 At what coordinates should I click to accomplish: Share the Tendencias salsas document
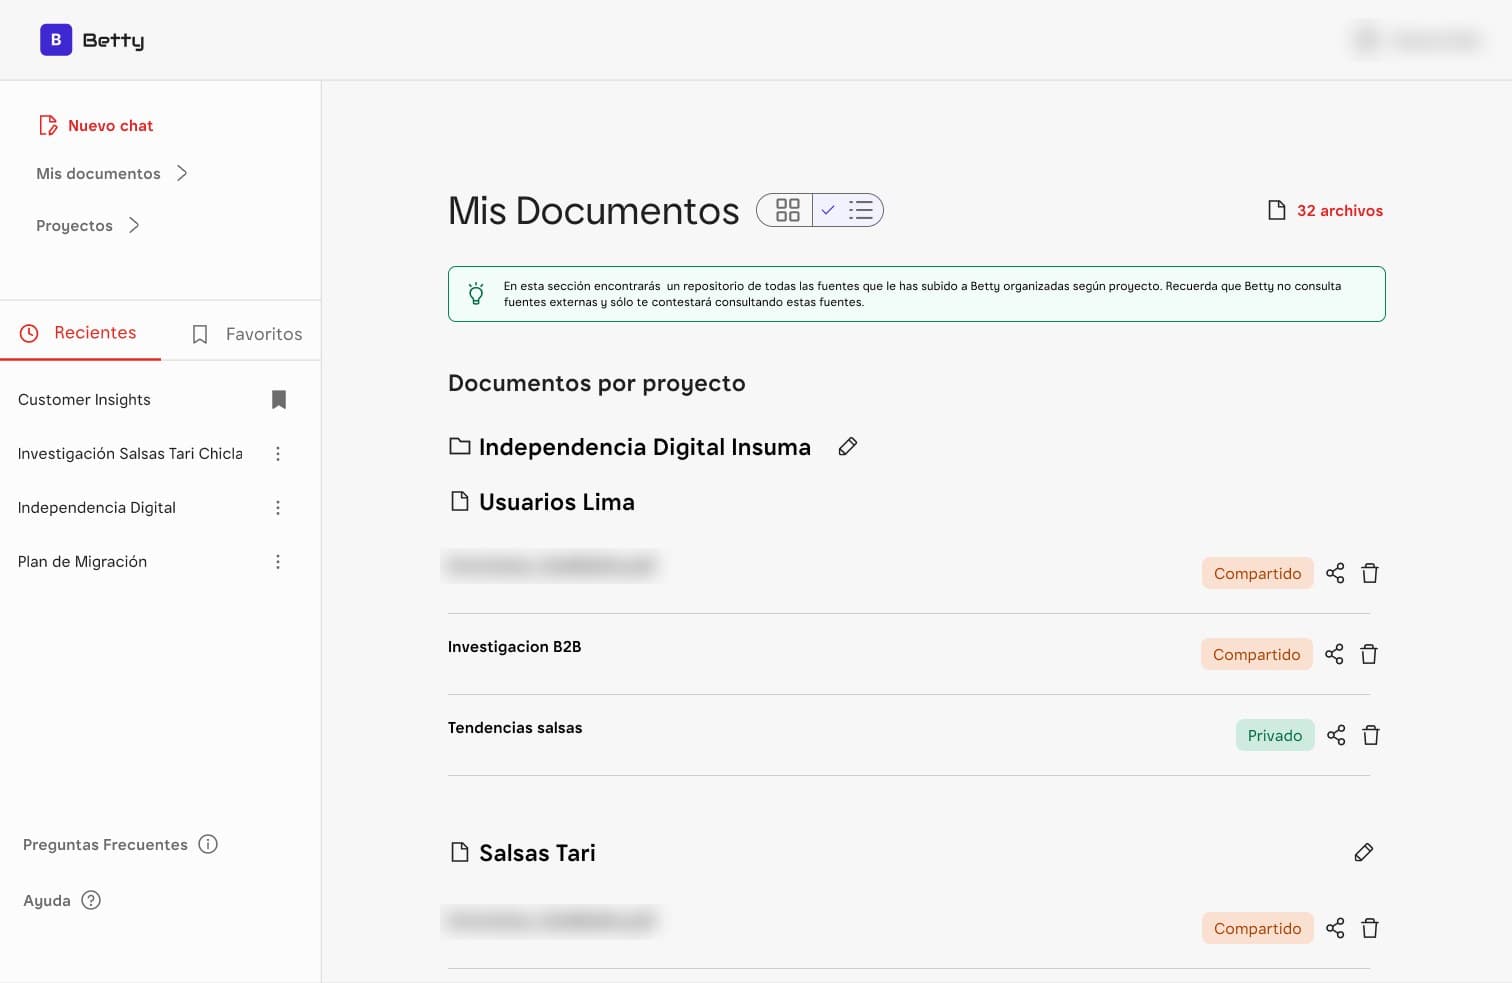(1336, 735)
